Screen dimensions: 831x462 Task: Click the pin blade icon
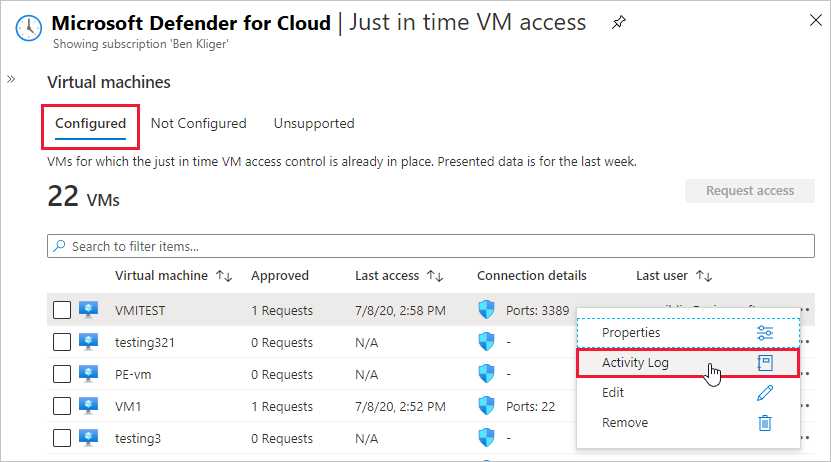click(619, 23)
